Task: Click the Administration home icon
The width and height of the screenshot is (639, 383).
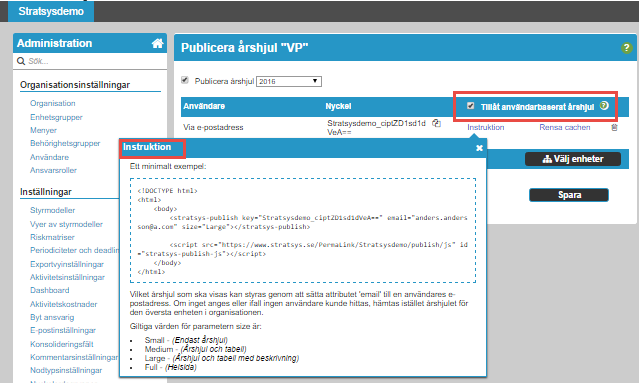Action: coord(157,43)
